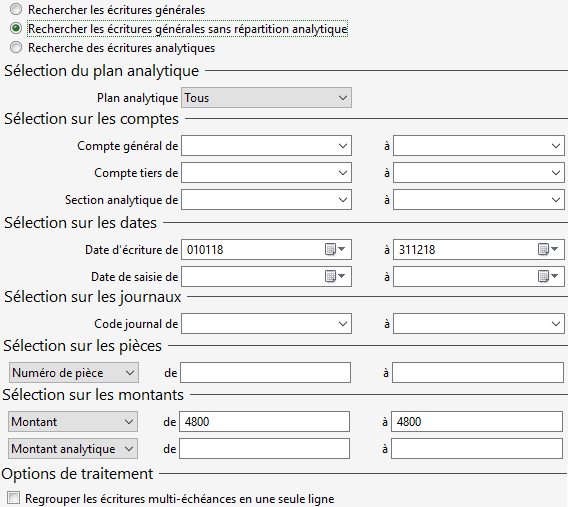Screen dimensions: 568x507
Task: Open calendar for Date d'écriture end
Action: pyautogui.click(x=548, y=250)
